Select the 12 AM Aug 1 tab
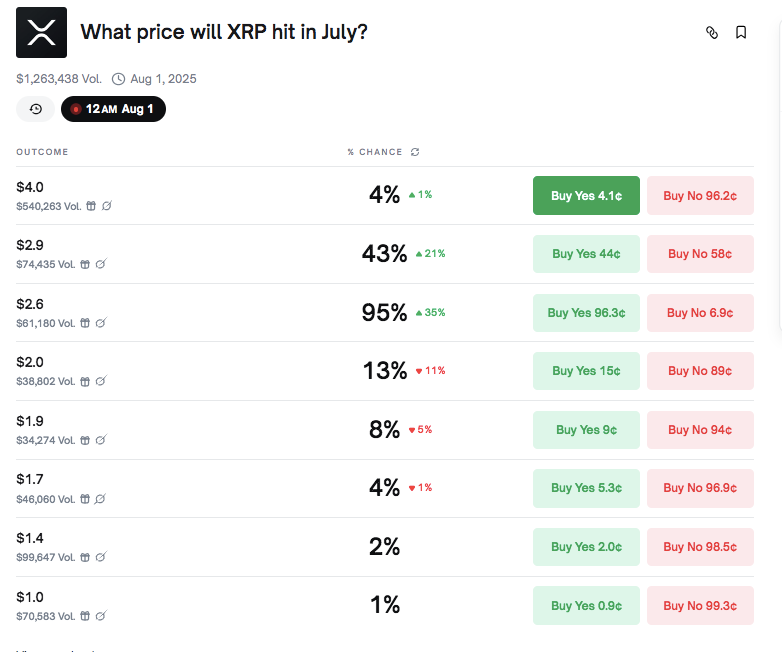Screen dimensions: 782x652 pyautogui.click(x=113, y=109)
